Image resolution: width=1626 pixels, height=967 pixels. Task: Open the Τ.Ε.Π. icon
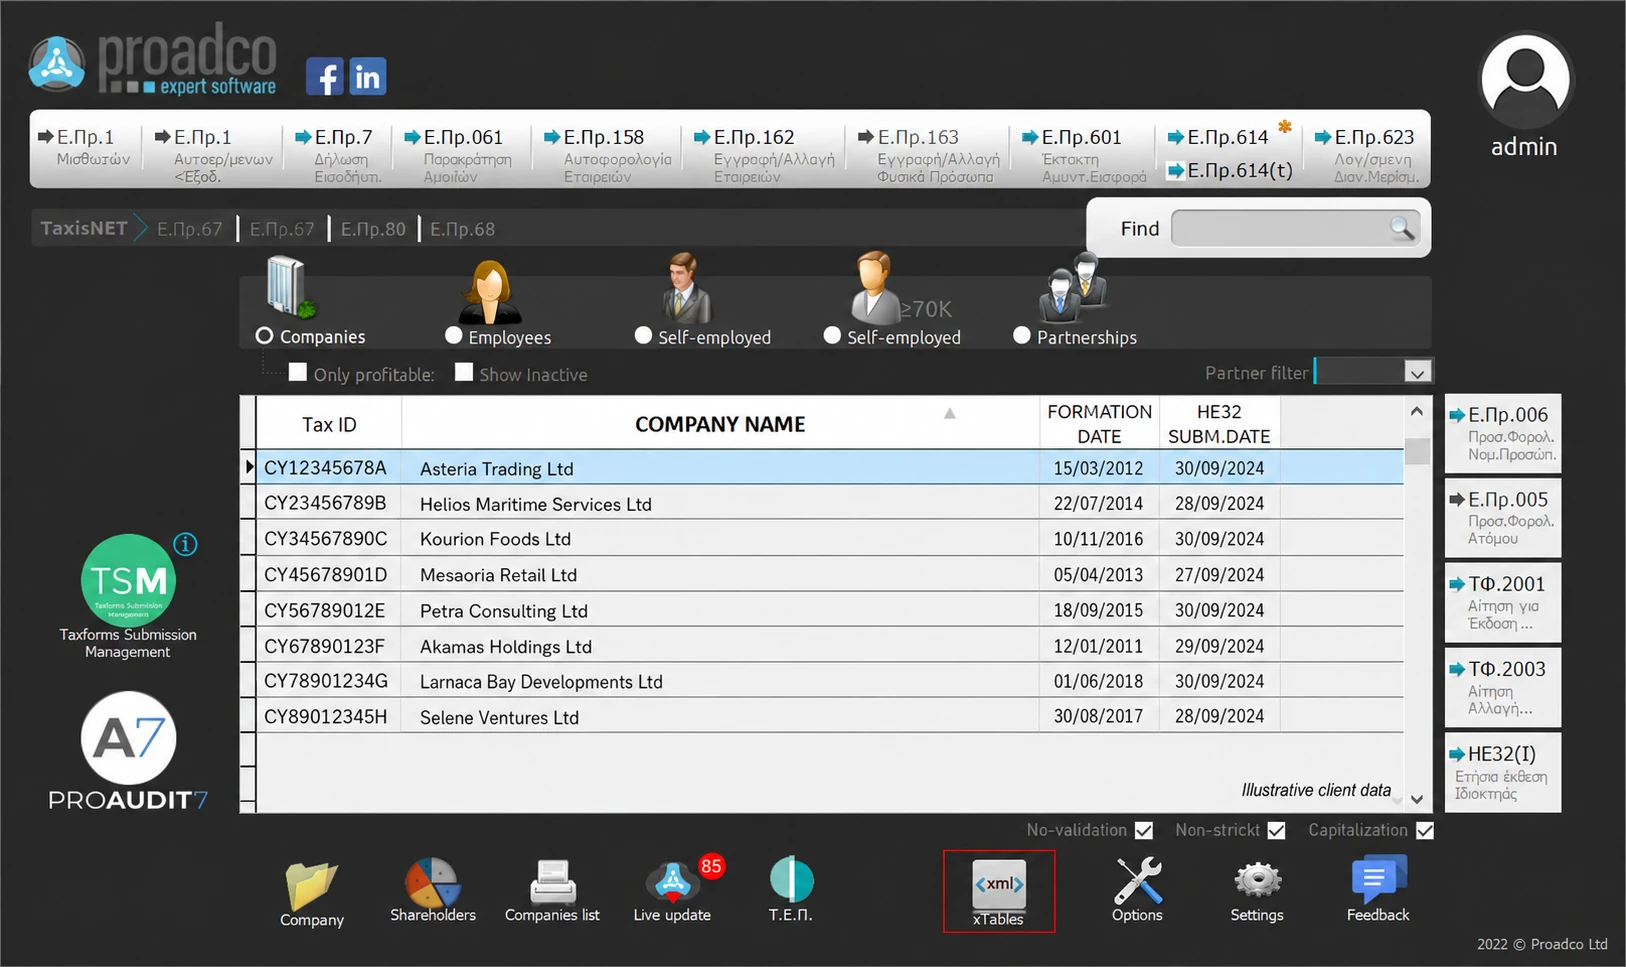point(791,880)
